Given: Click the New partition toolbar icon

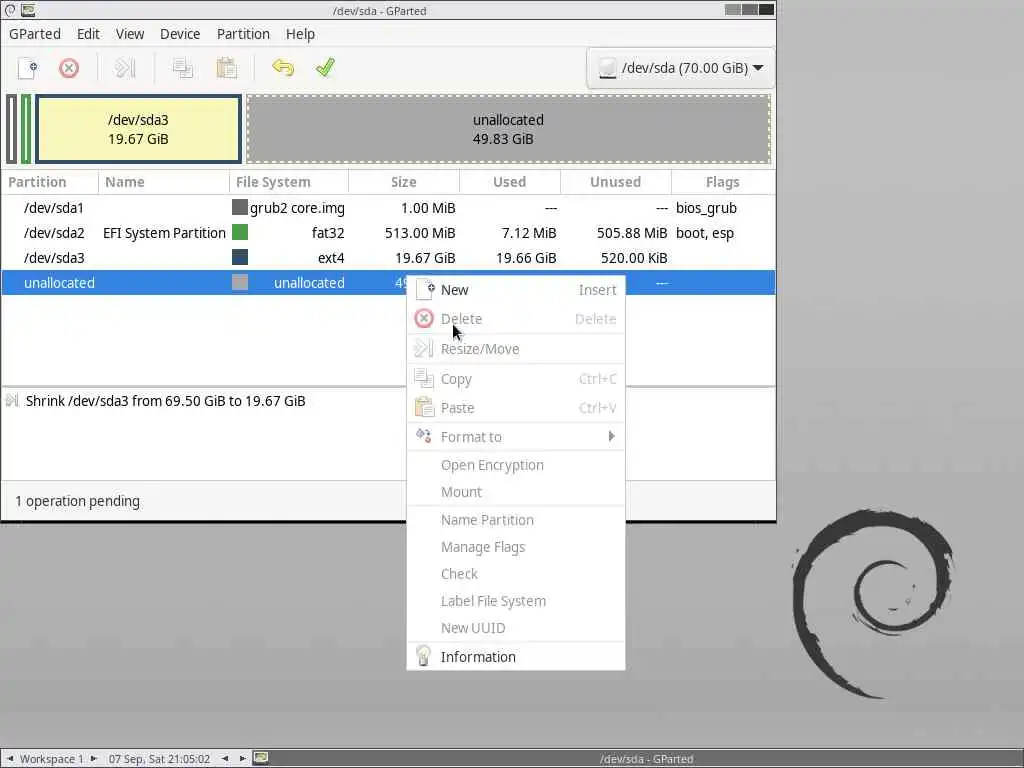Looking at the screenshot, I should [x=27, y=68].
